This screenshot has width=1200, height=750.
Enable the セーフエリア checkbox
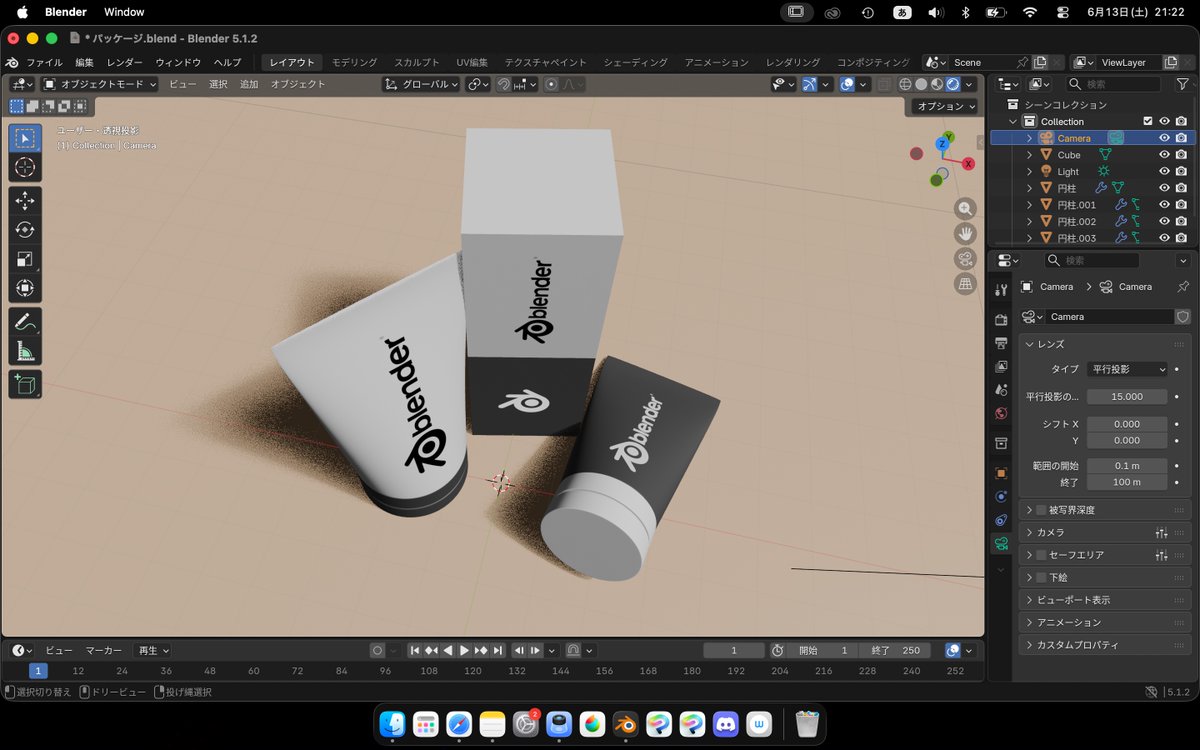tap(1041, 555)
